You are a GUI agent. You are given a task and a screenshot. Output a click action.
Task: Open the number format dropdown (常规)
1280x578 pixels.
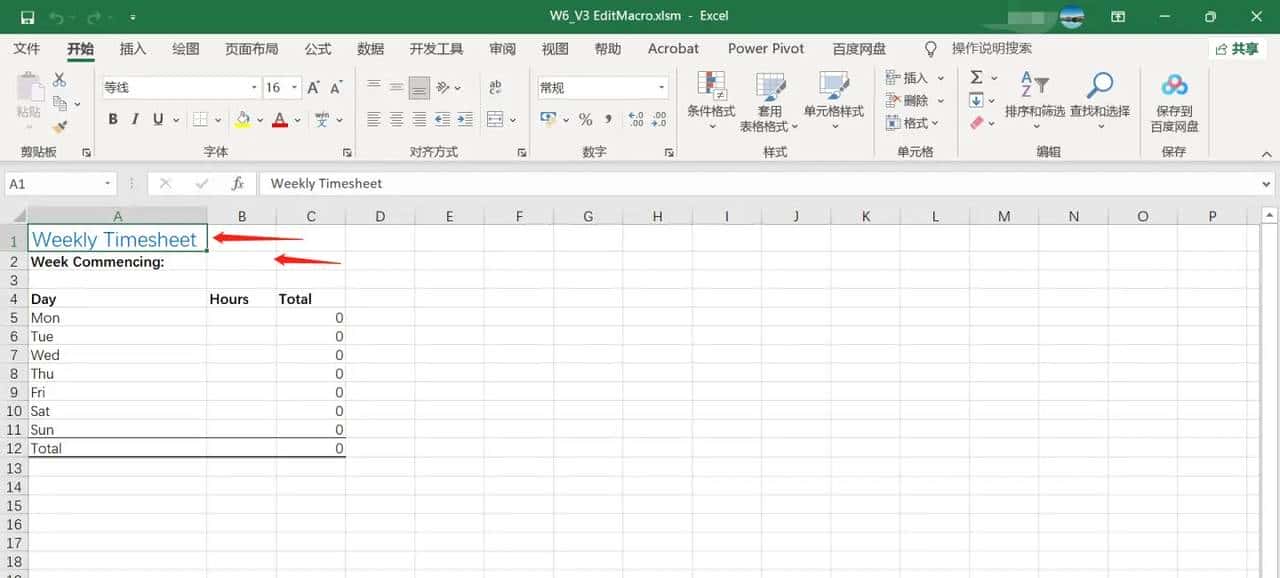661,88
